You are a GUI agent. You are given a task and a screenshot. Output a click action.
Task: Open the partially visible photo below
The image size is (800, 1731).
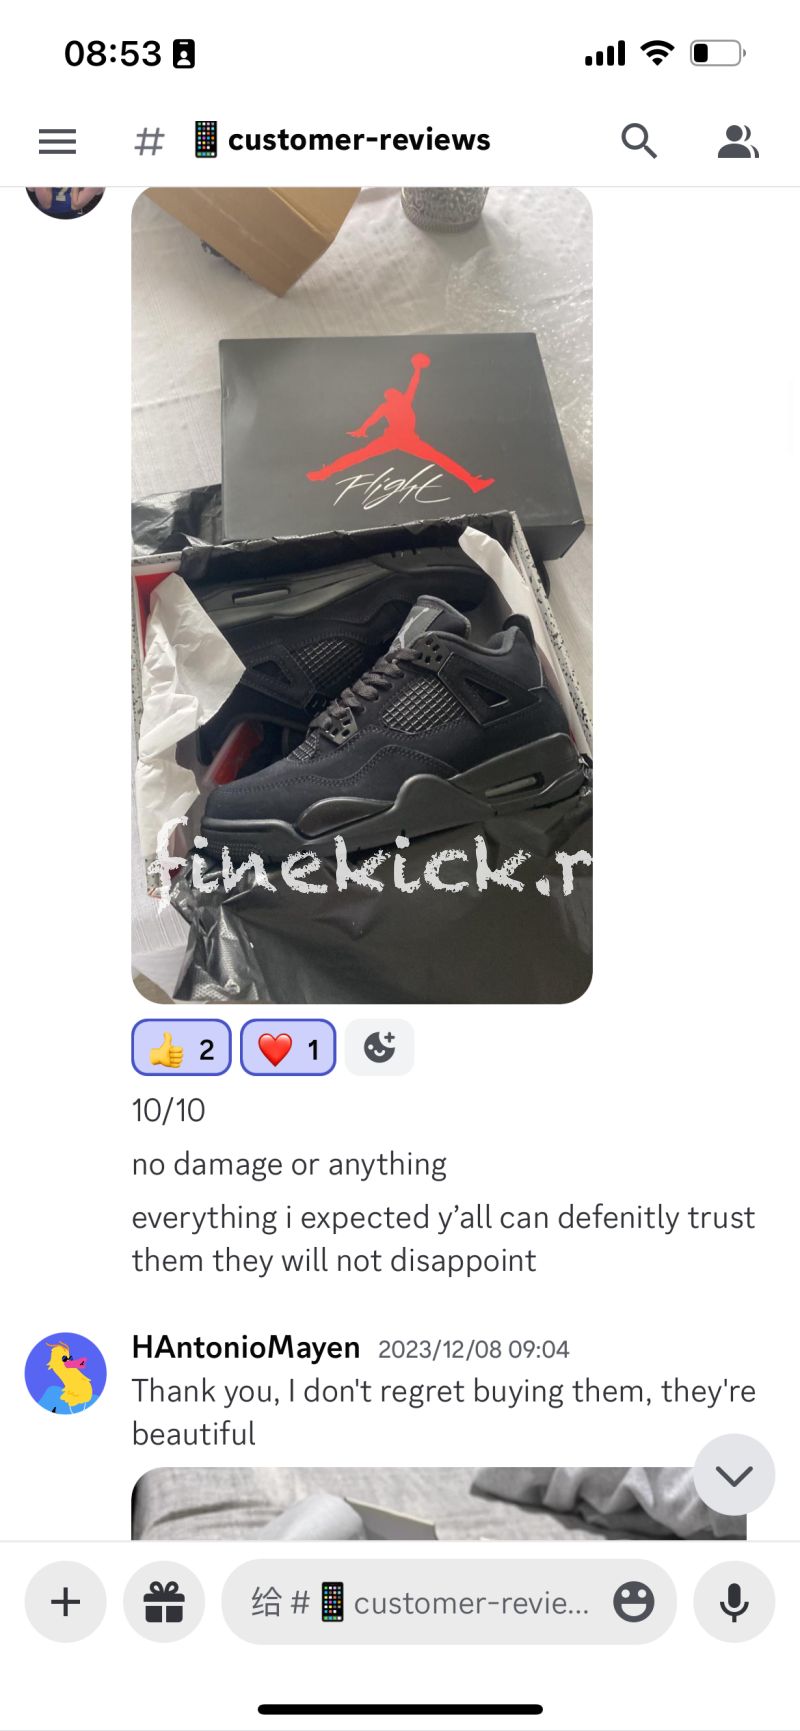click(439, 1503)
